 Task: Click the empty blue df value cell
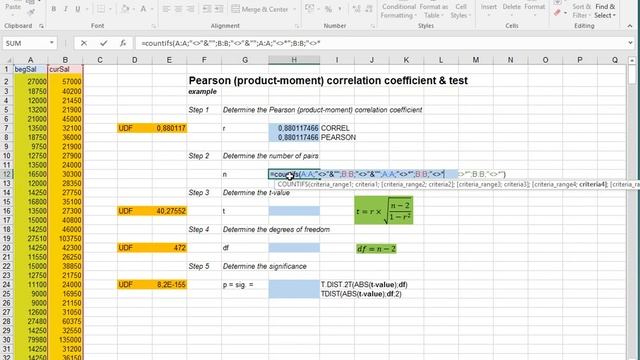click(x=294, y=248)
